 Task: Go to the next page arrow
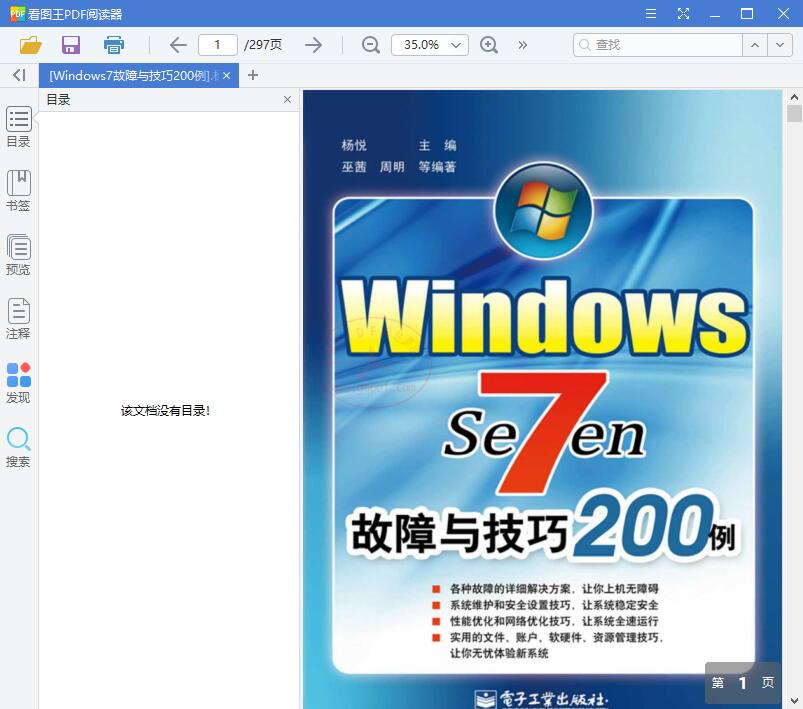(313, 45)
